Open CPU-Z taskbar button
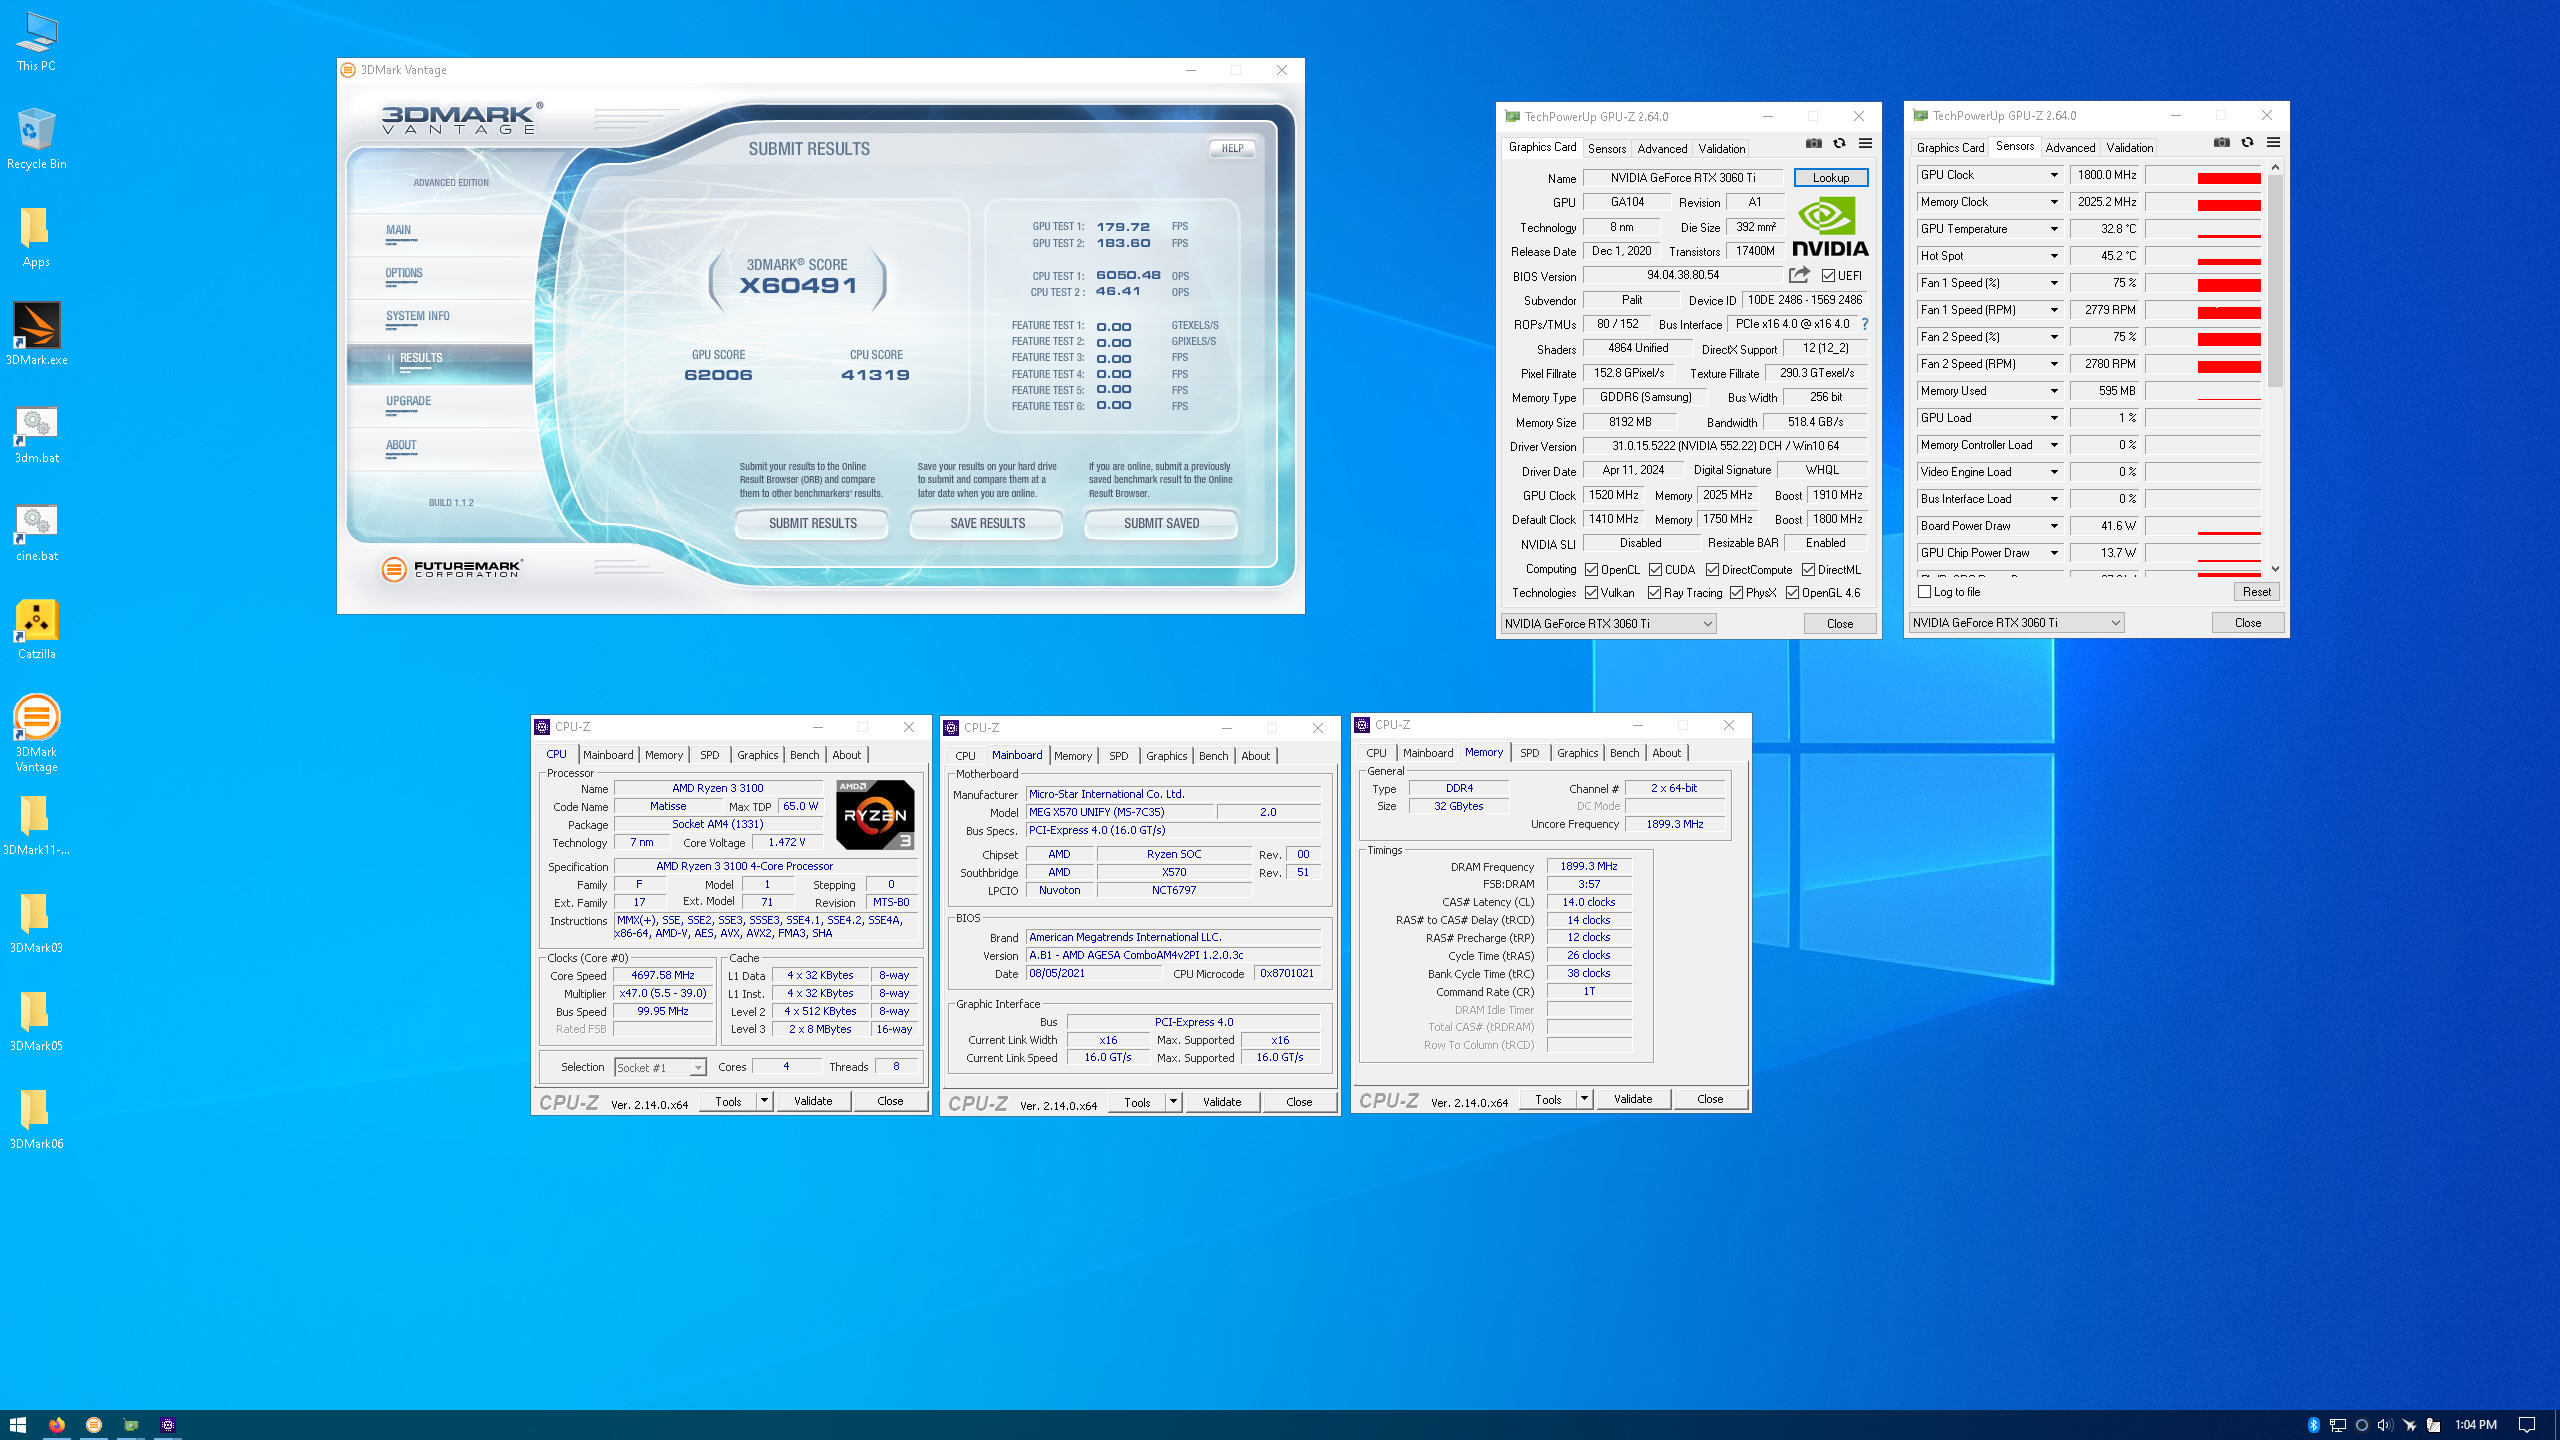This screenshot has height=1440, width=2560. [168, 1424]
